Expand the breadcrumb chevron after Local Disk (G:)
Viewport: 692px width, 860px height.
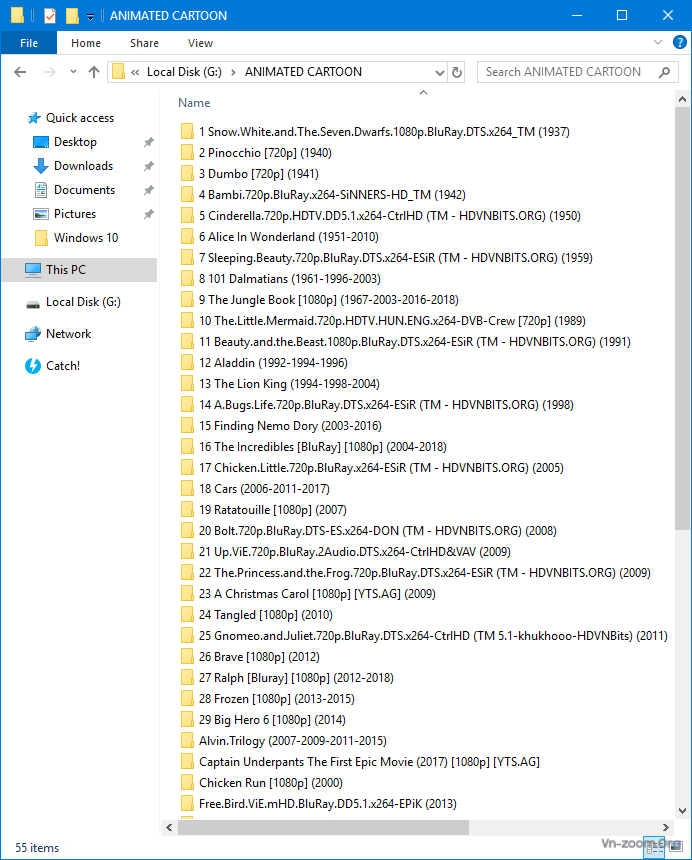point(233,72)
